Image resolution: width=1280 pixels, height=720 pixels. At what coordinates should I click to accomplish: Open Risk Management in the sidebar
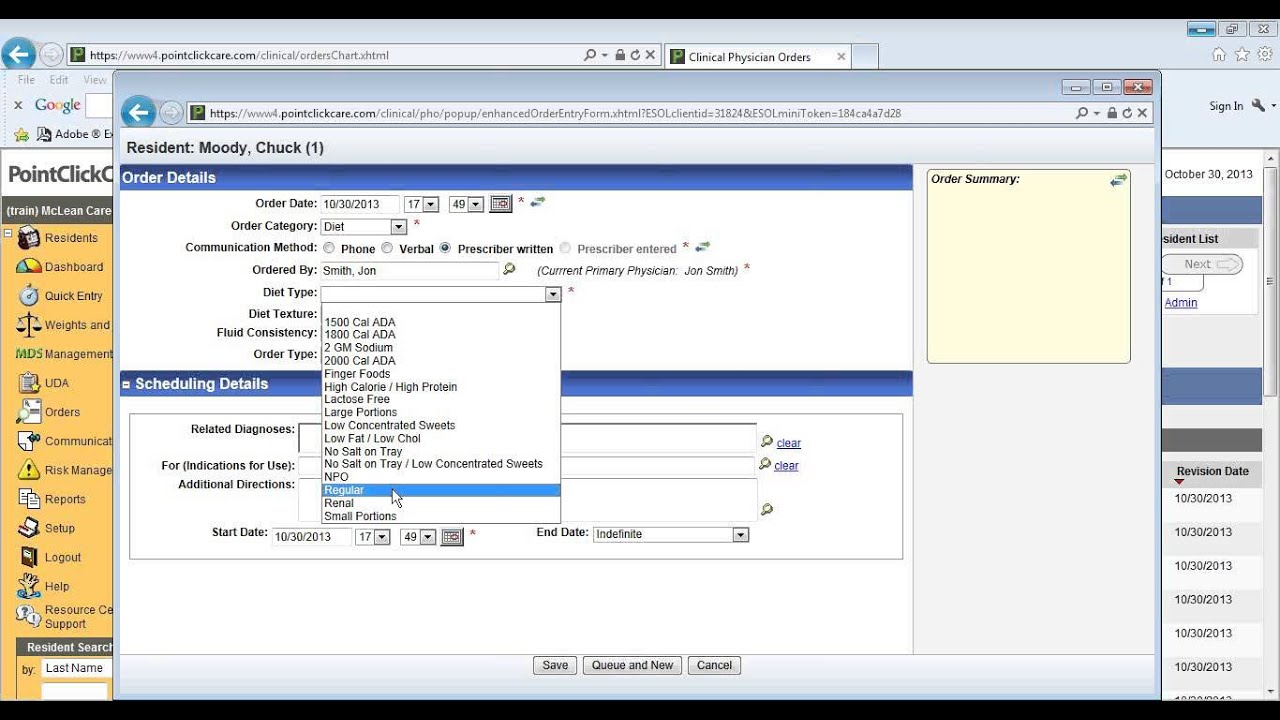point(78,470)
